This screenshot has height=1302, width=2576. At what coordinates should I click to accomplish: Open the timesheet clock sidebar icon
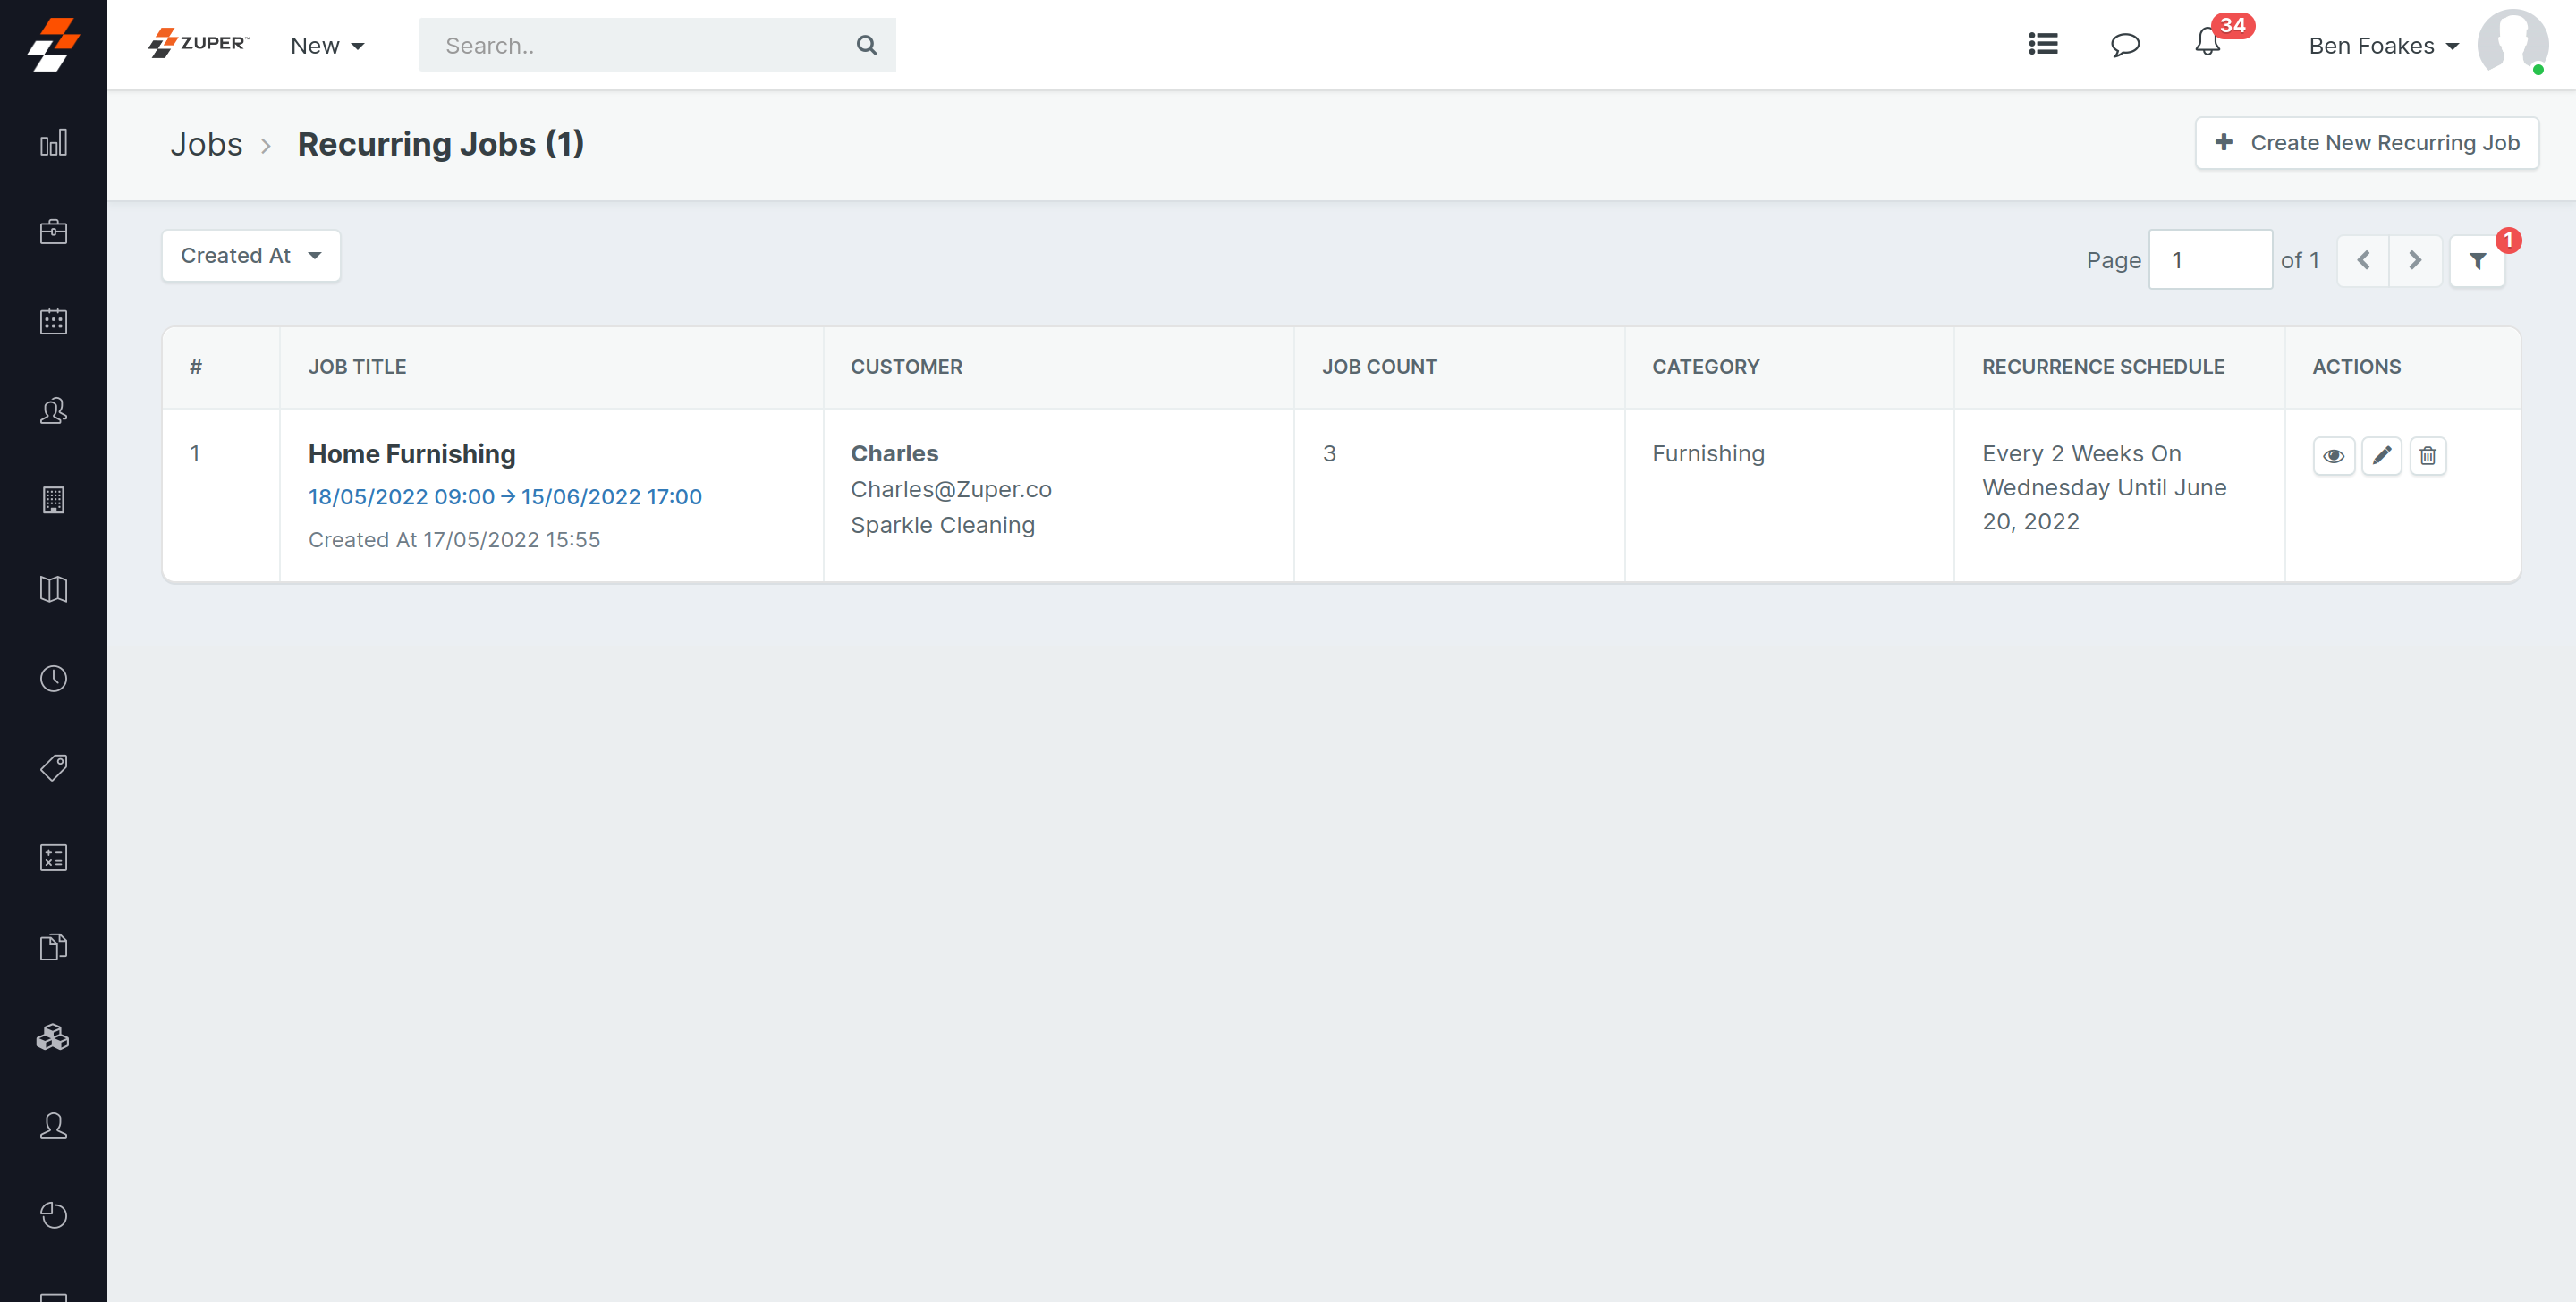(53, 679)
